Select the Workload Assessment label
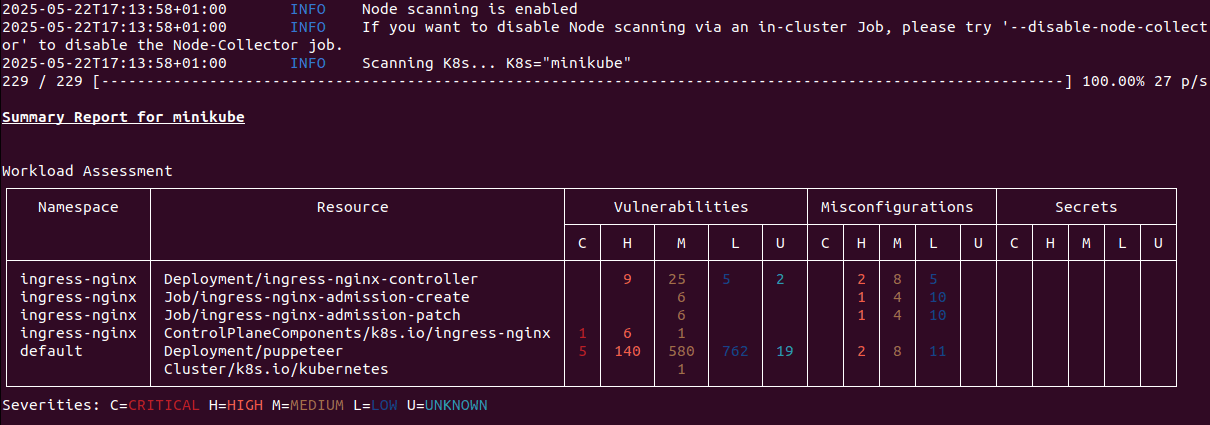Screen dimensions: 1210x425 87,171
